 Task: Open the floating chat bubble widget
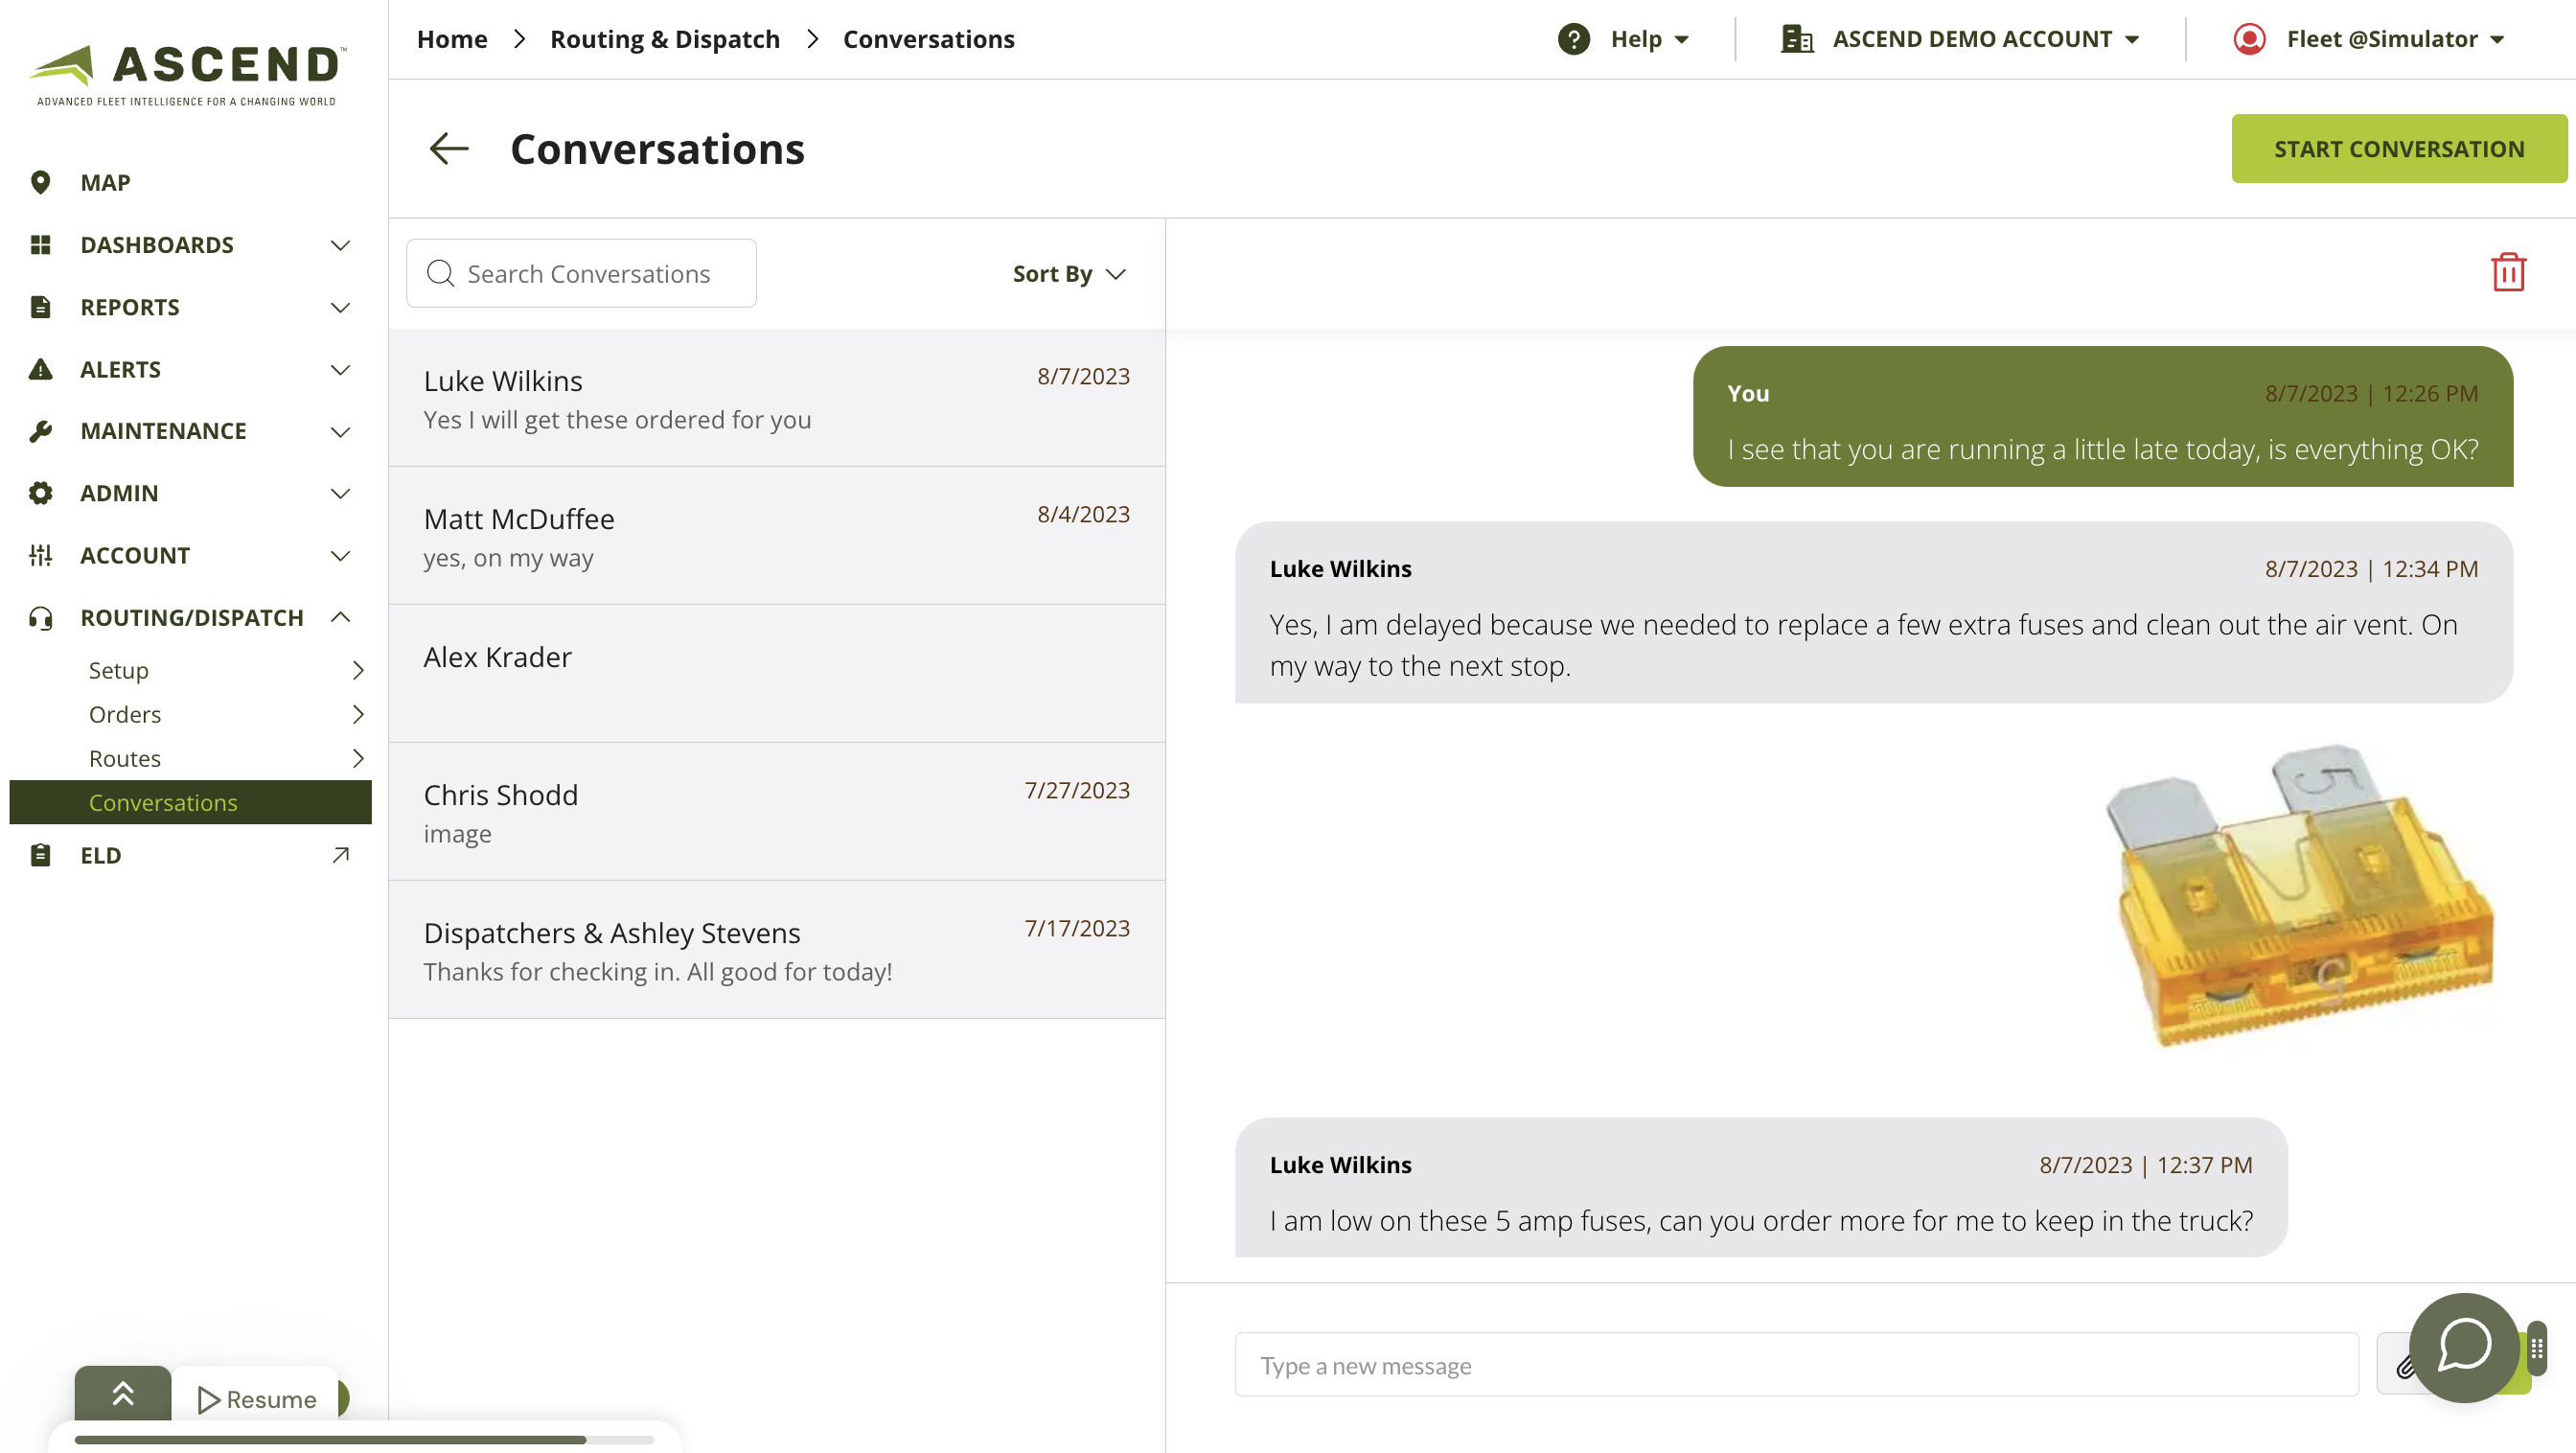tap(2463, 1346)
